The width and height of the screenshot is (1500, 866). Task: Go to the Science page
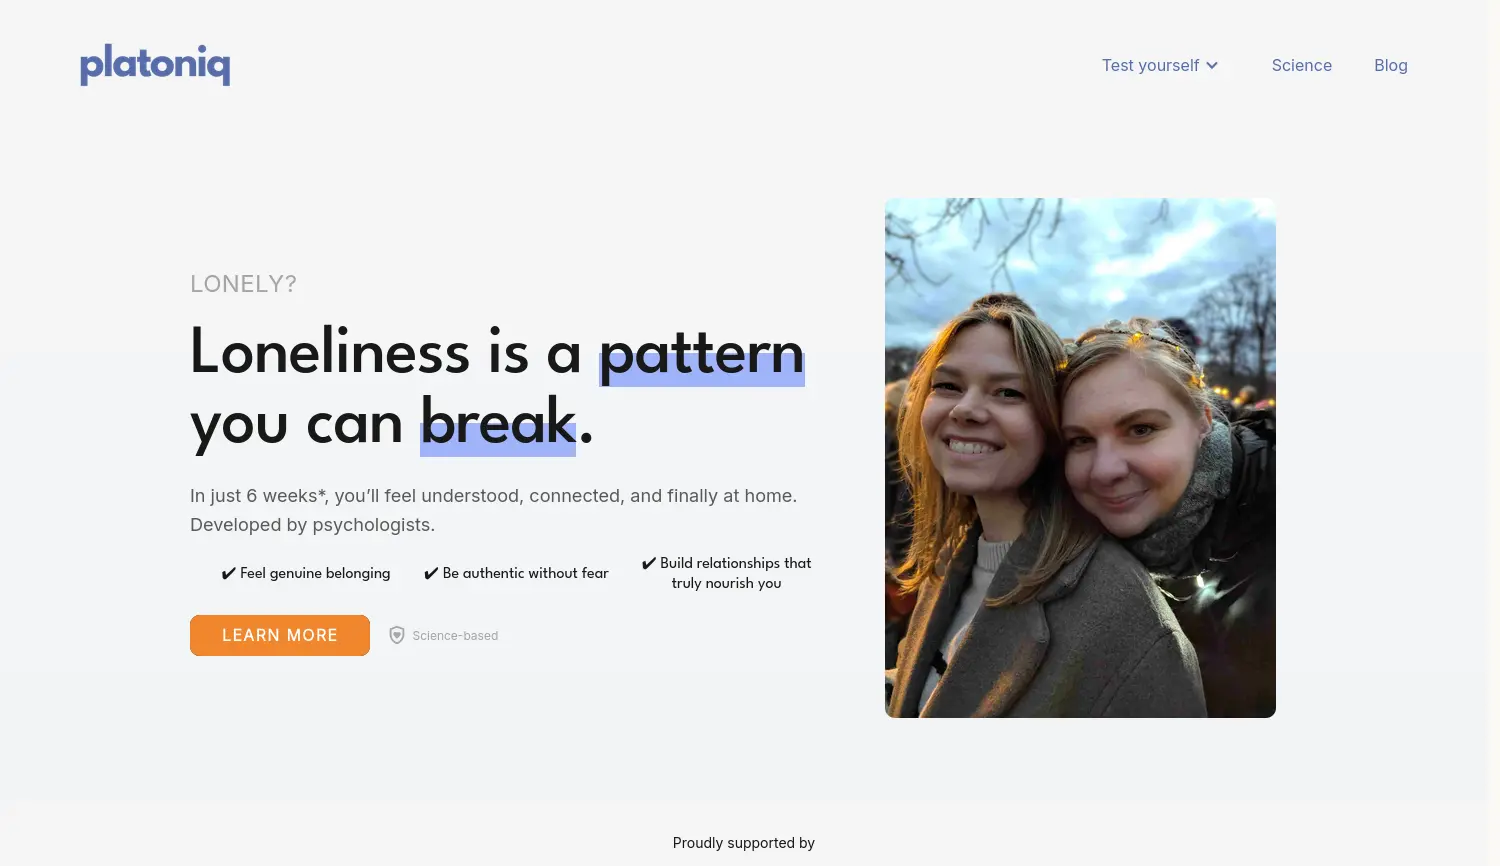pyautogui.click(x=1302, y=65)
